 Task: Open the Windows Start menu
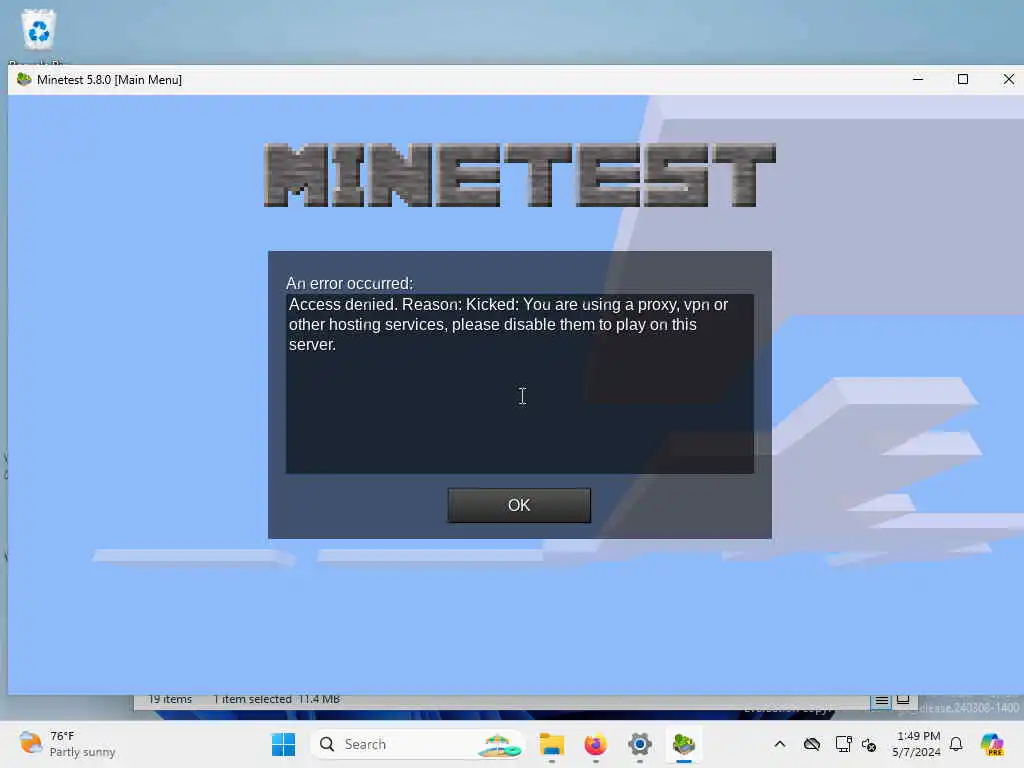283,744
